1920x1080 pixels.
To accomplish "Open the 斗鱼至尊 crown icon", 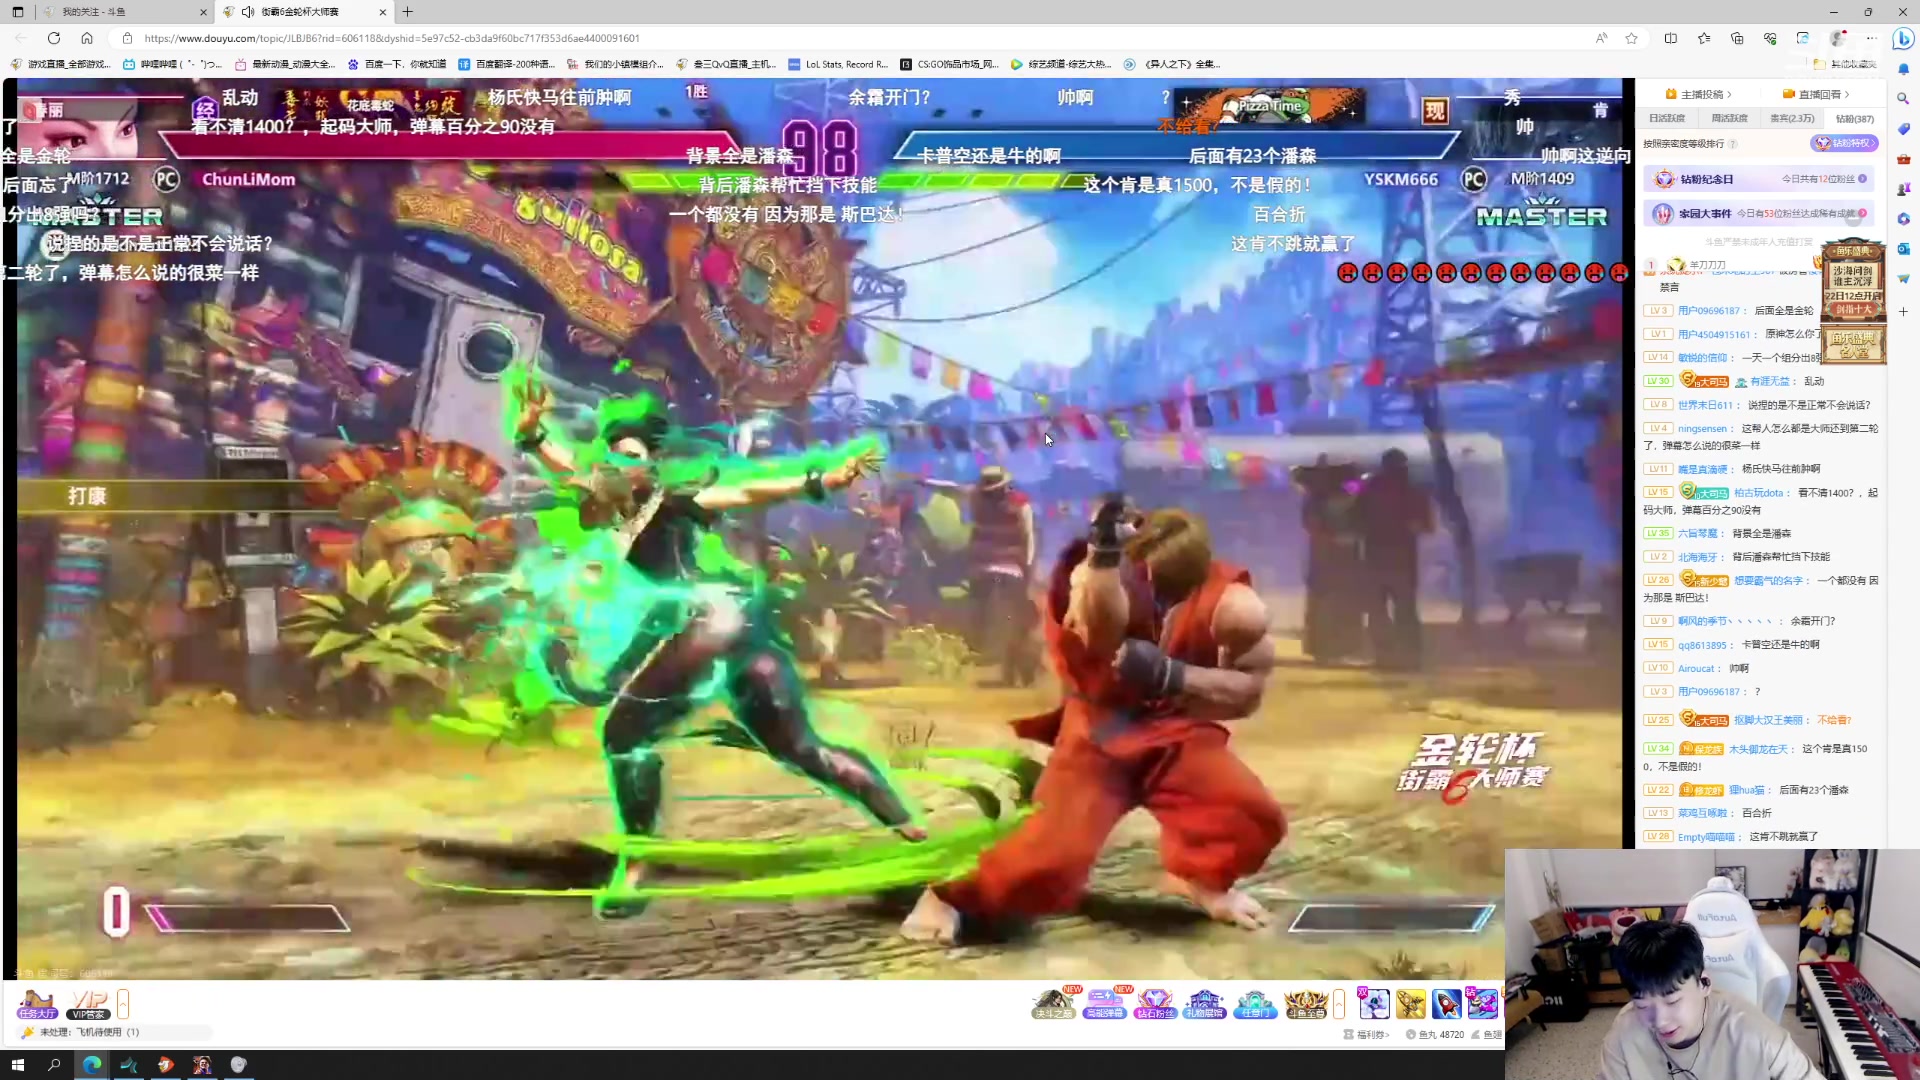I will [1305, 1003].
